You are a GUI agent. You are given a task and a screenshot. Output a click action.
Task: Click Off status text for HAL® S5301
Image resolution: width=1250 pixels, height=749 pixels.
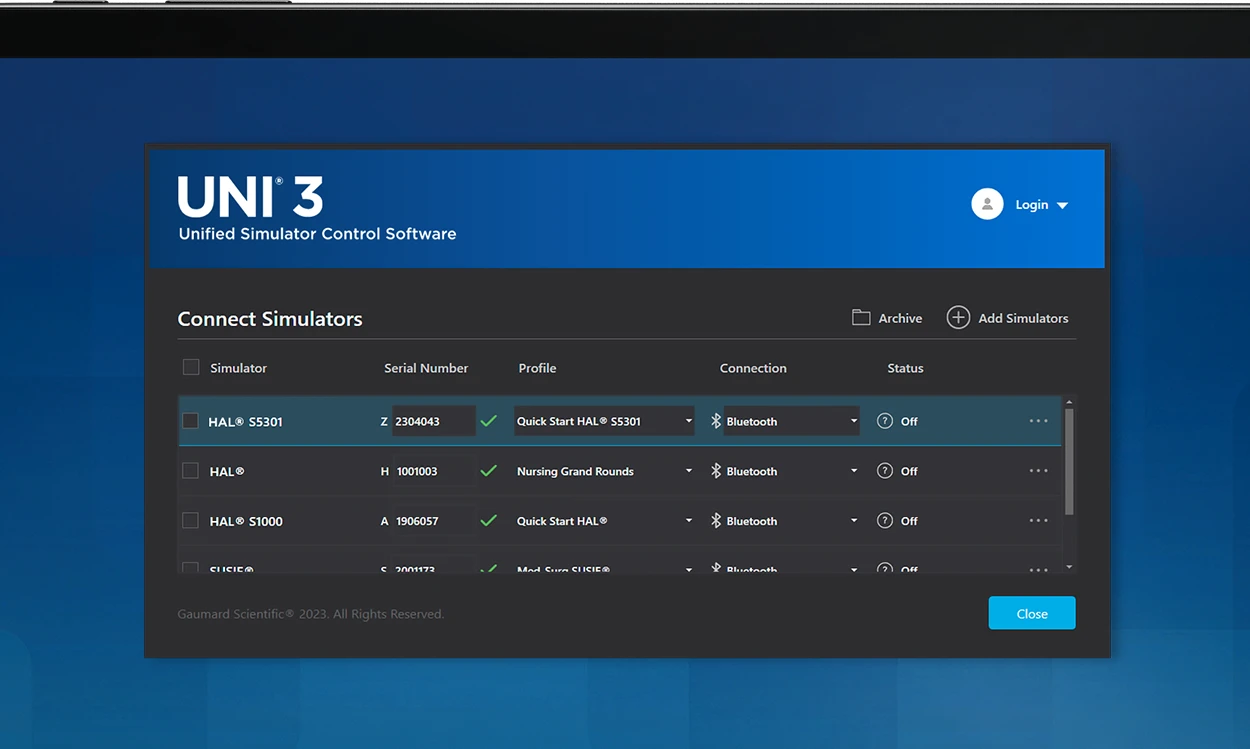(909, 422)
